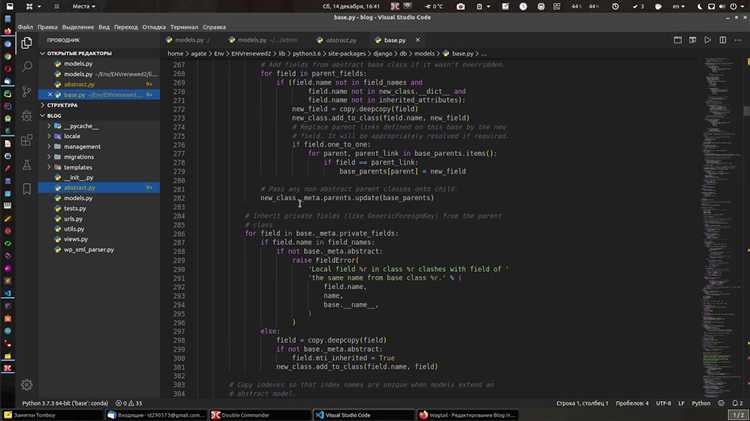Open the Места dropdown in top panel
This screenshot has height=421, width=750.
click(83, 6)
